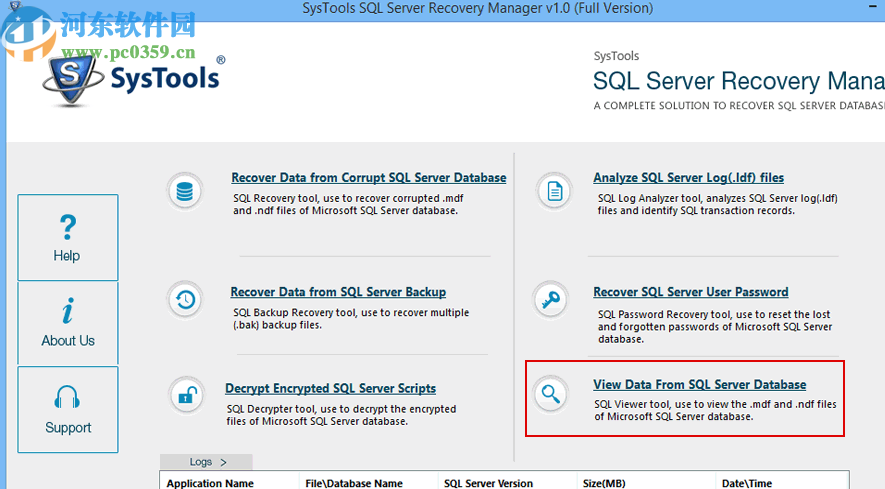Open Recover SQL Server User Password link
This screenshot has width=885, height=489.
point(690,292)
